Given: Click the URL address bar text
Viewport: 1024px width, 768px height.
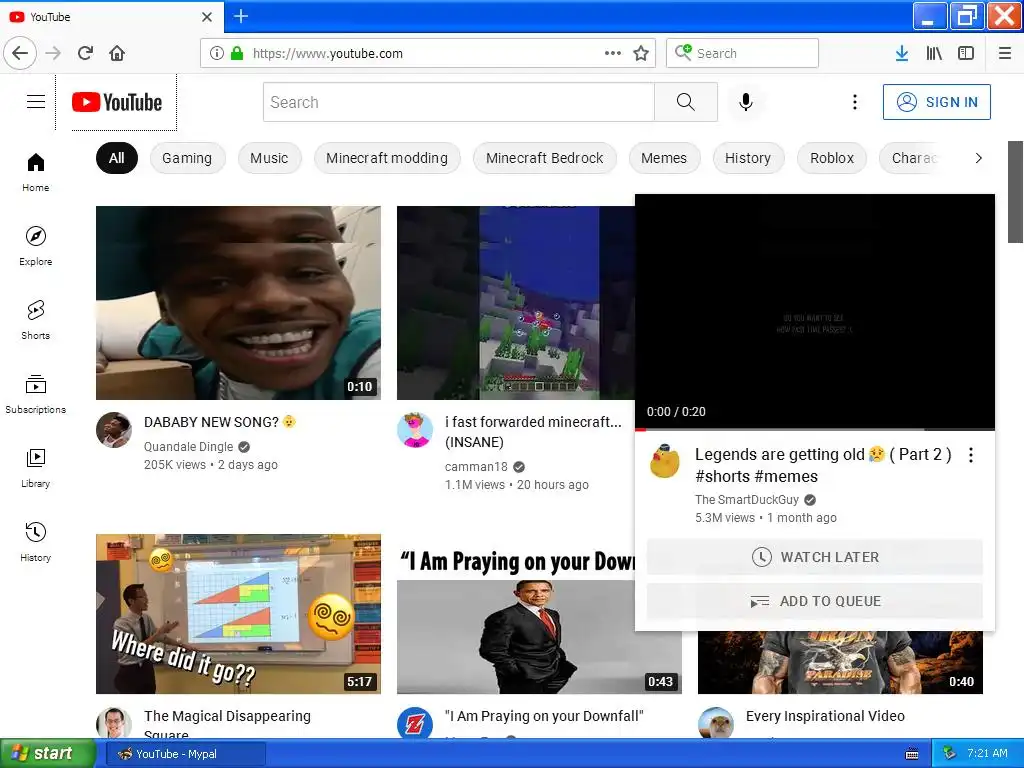Looking at the screenshot, I should pos(328,54).
